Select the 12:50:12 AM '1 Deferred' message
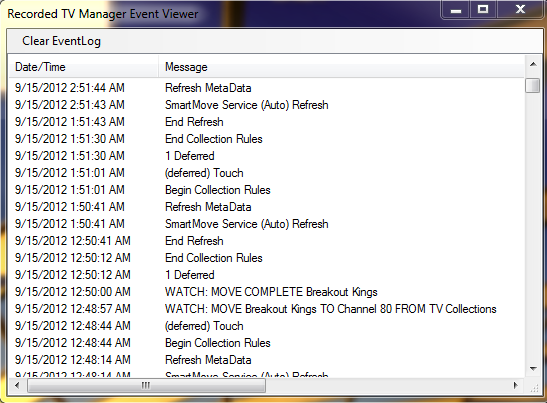The width and height of the screenshot is (547, 403). 189,275
